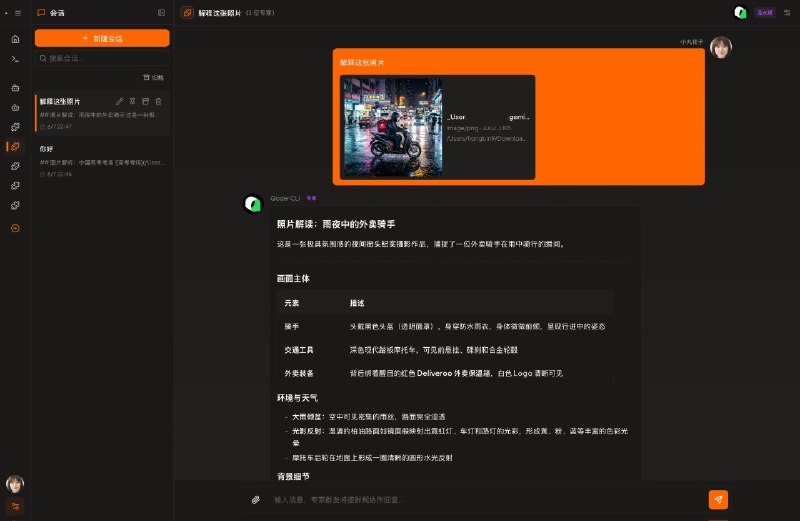Click the Qoder CLI sender name

tap(285, 198)
